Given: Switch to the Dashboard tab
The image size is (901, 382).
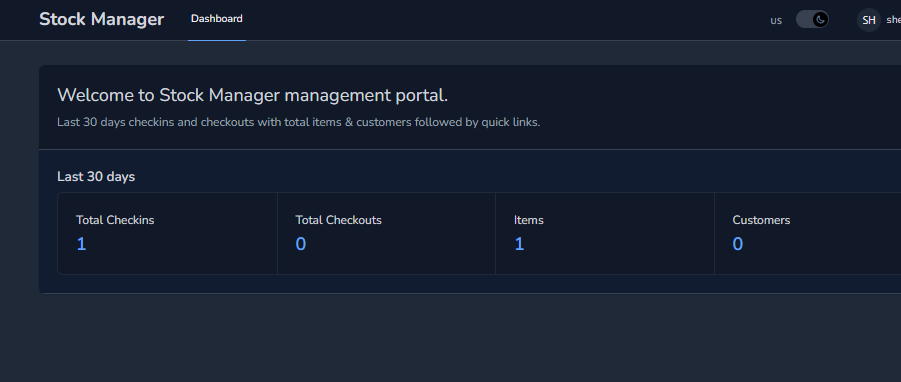Looking at the screenshot, I should 217,19.
